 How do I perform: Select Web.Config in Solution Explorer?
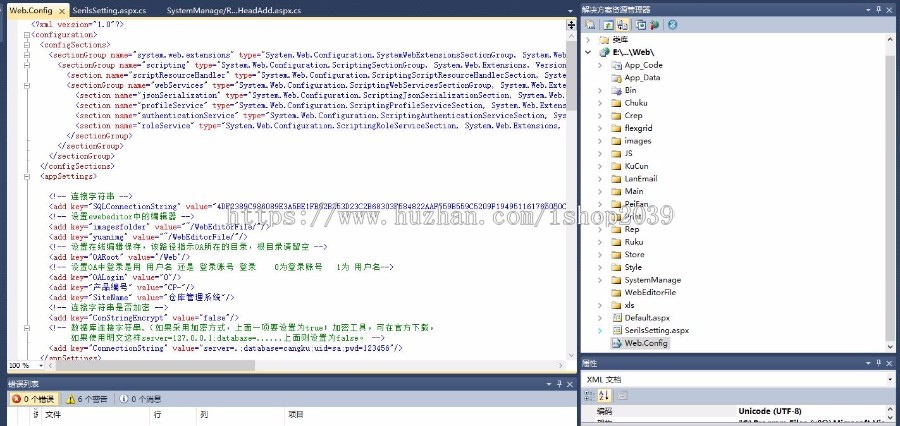point(646,343)
